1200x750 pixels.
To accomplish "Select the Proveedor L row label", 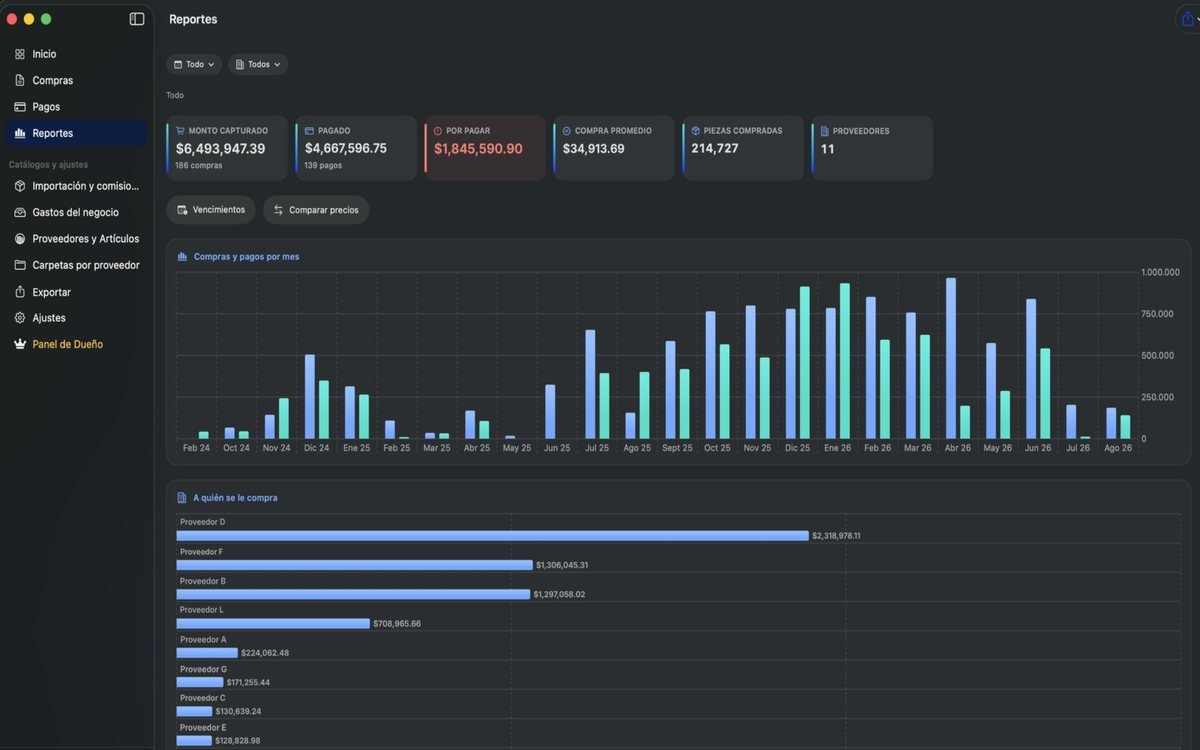I will (x=201, y=610).
